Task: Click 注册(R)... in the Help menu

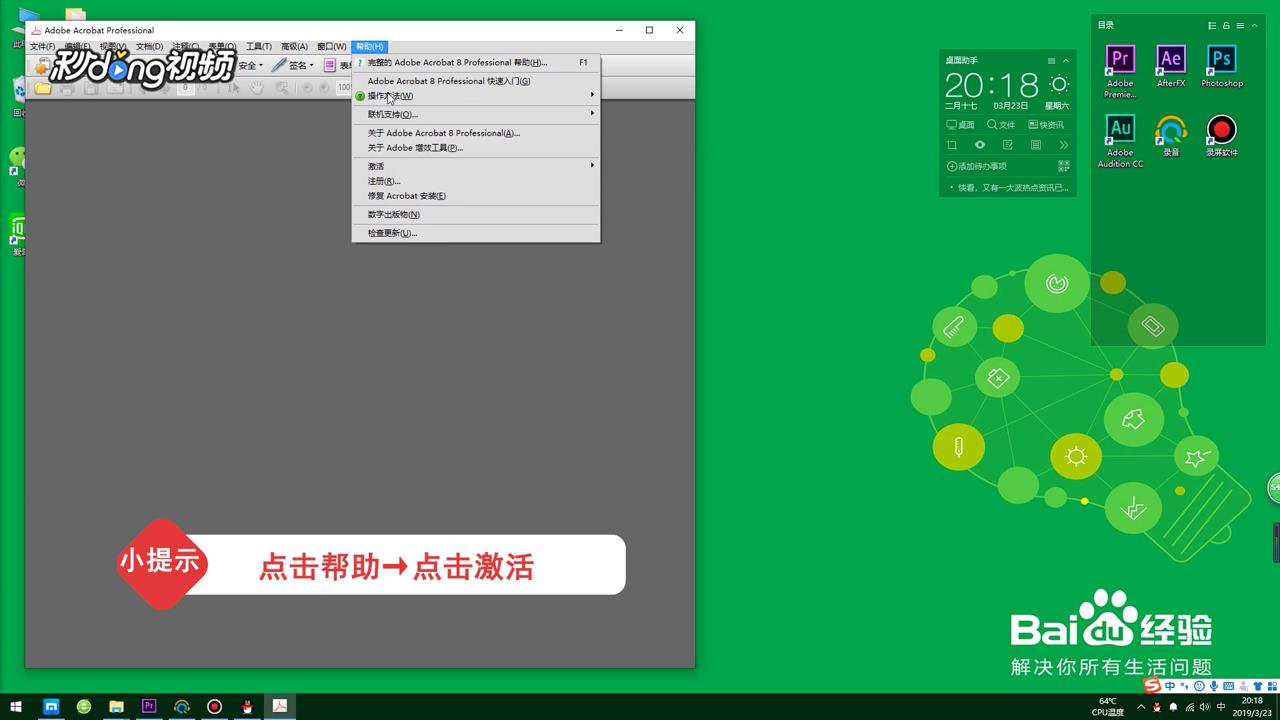Action: [476, 181]
